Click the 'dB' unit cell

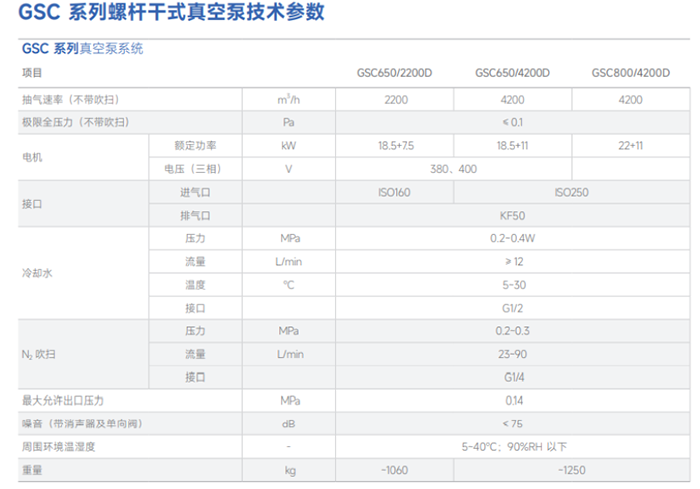coord(289,424)
